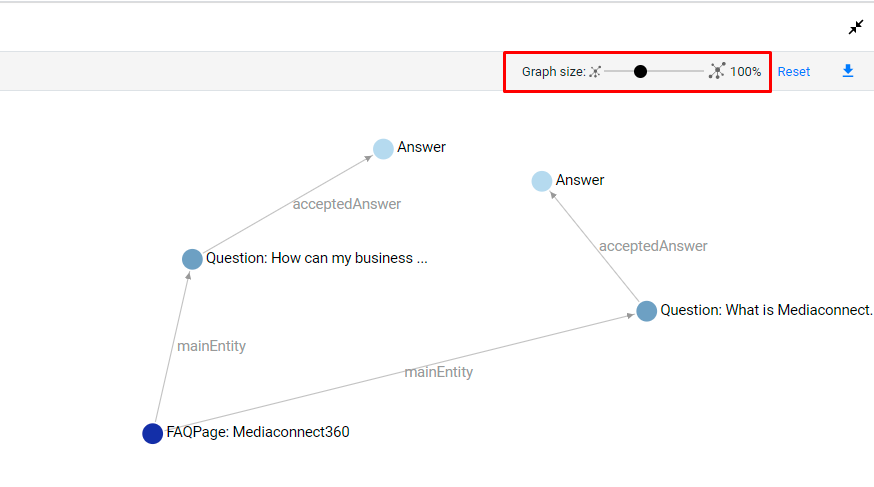The height and width of the screenshot is (487, 874).
Task: Click the download graph icon
Action: (x=848, y=71)
